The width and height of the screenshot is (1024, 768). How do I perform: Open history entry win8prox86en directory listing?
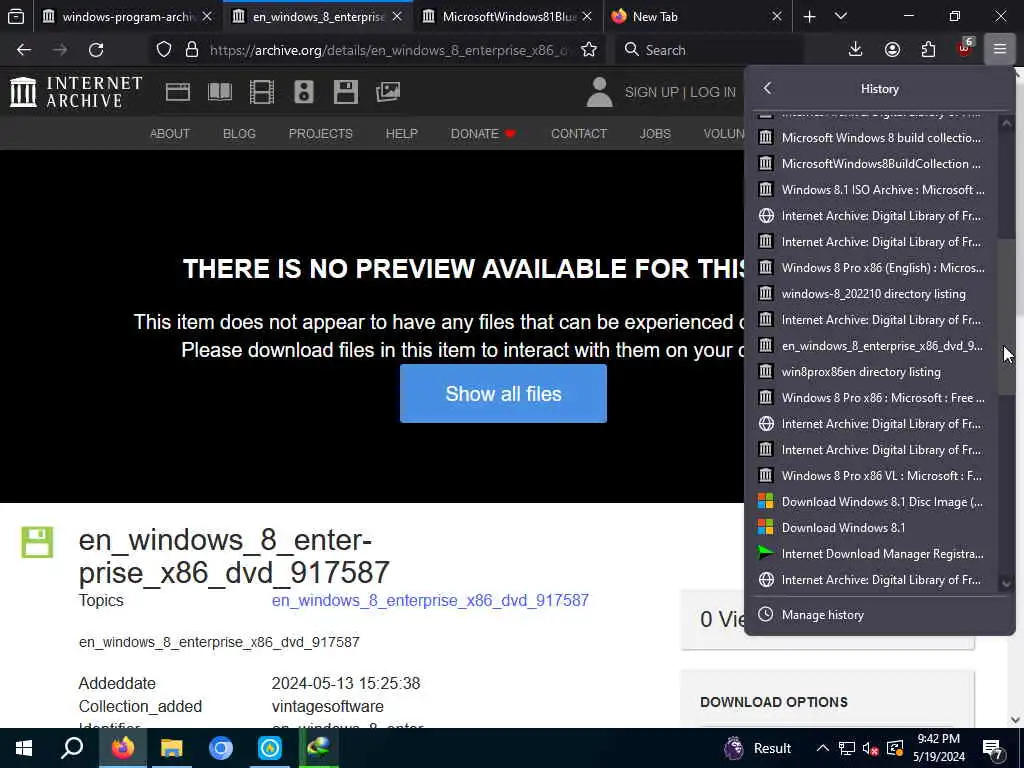pos(879,372)
